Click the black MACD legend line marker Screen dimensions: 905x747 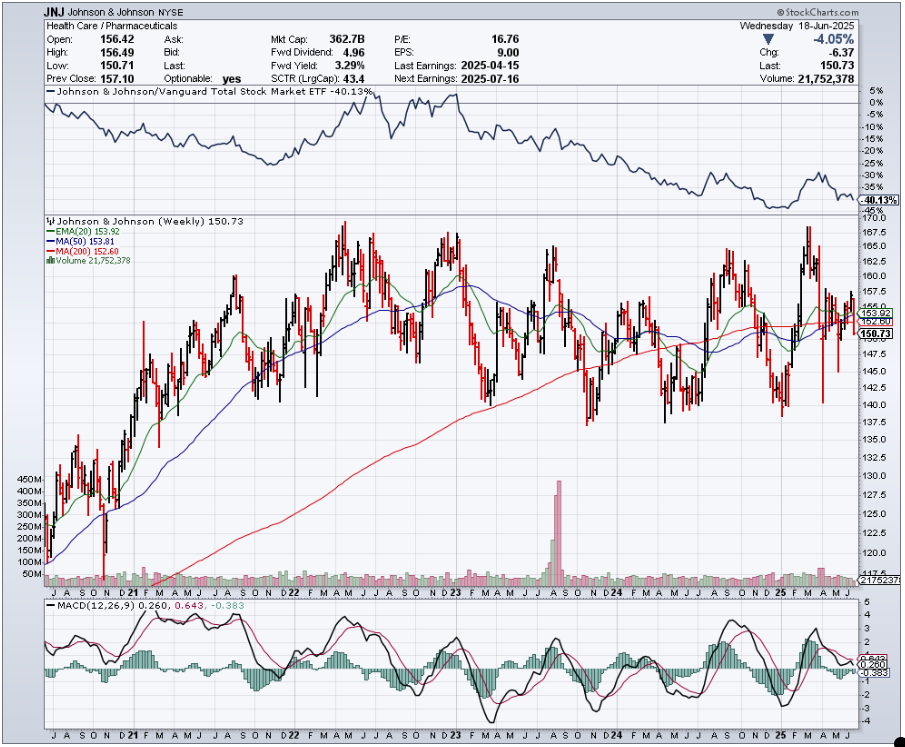(50, 606)
